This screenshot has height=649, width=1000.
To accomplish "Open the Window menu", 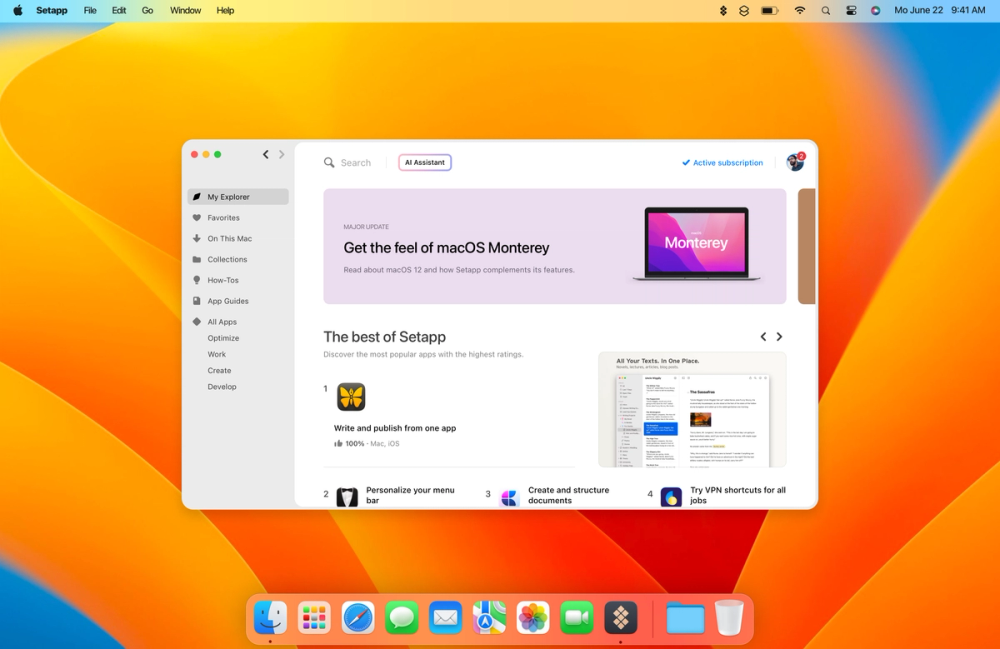I will 186,10.
